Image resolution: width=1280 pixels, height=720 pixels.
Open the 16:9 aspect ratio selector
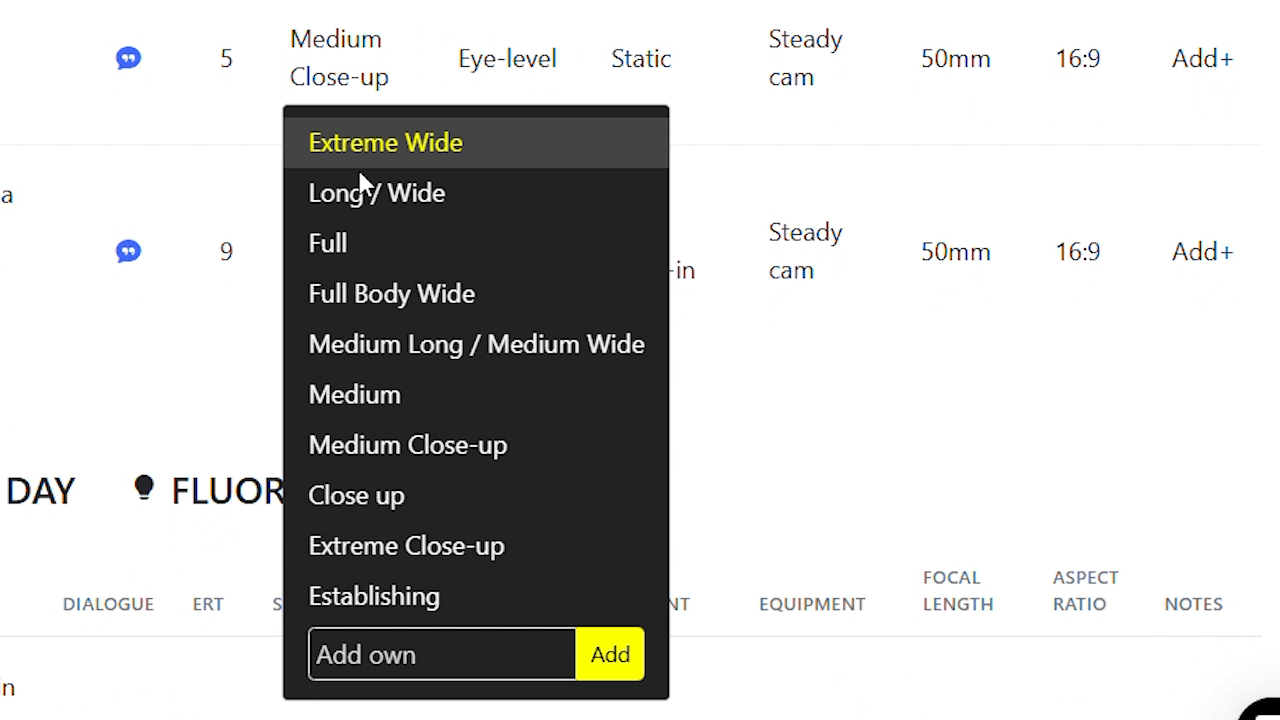pyautogui.click(x=1077, y=57)
